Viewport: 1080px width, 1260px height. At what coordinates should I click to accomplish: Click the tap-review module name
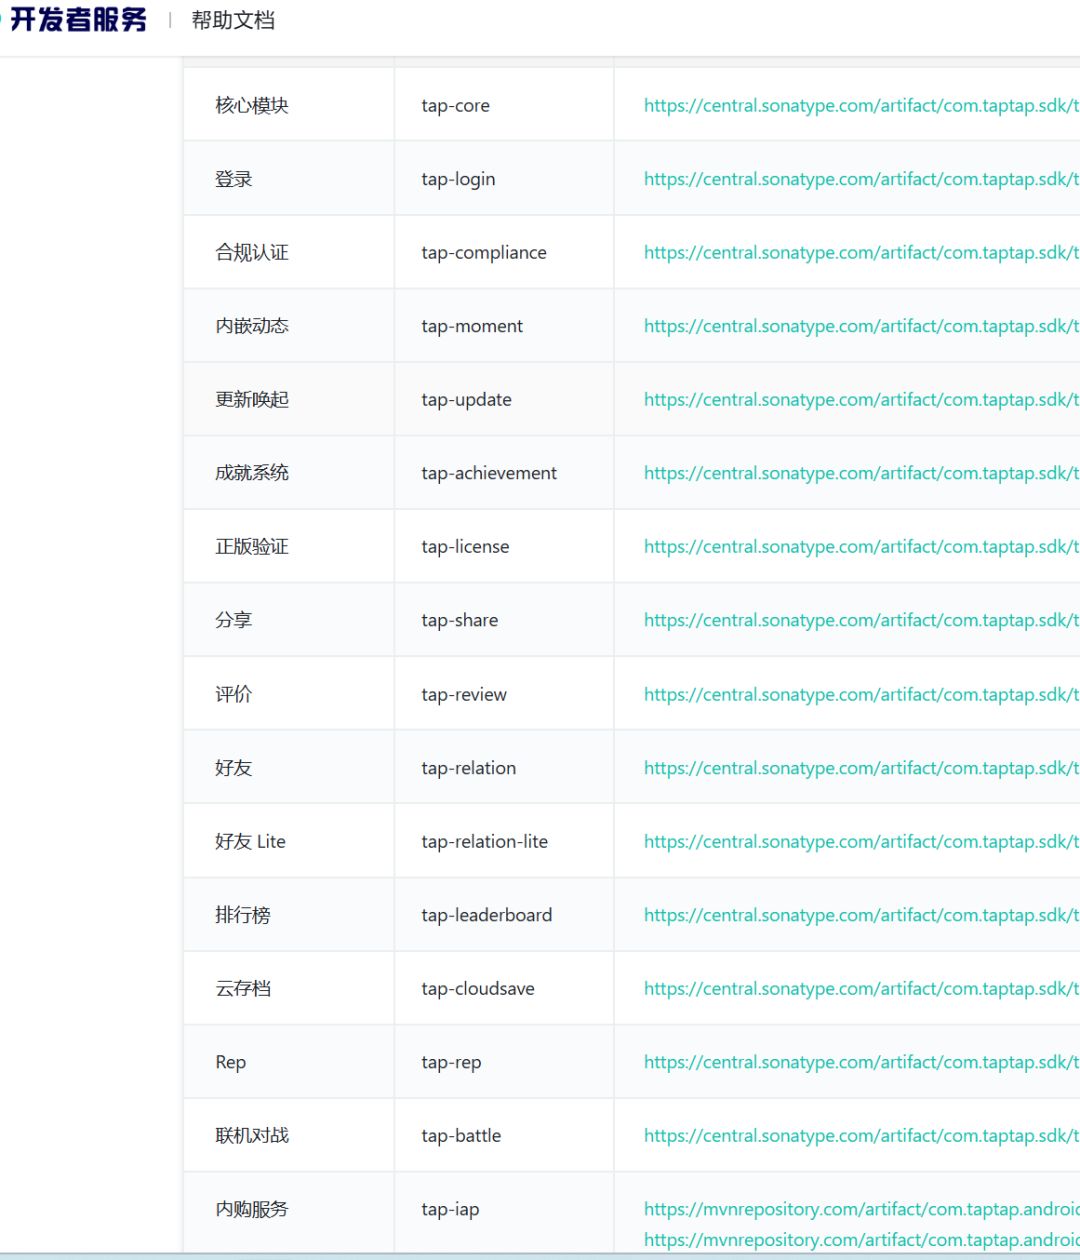[x=464, y=694]
